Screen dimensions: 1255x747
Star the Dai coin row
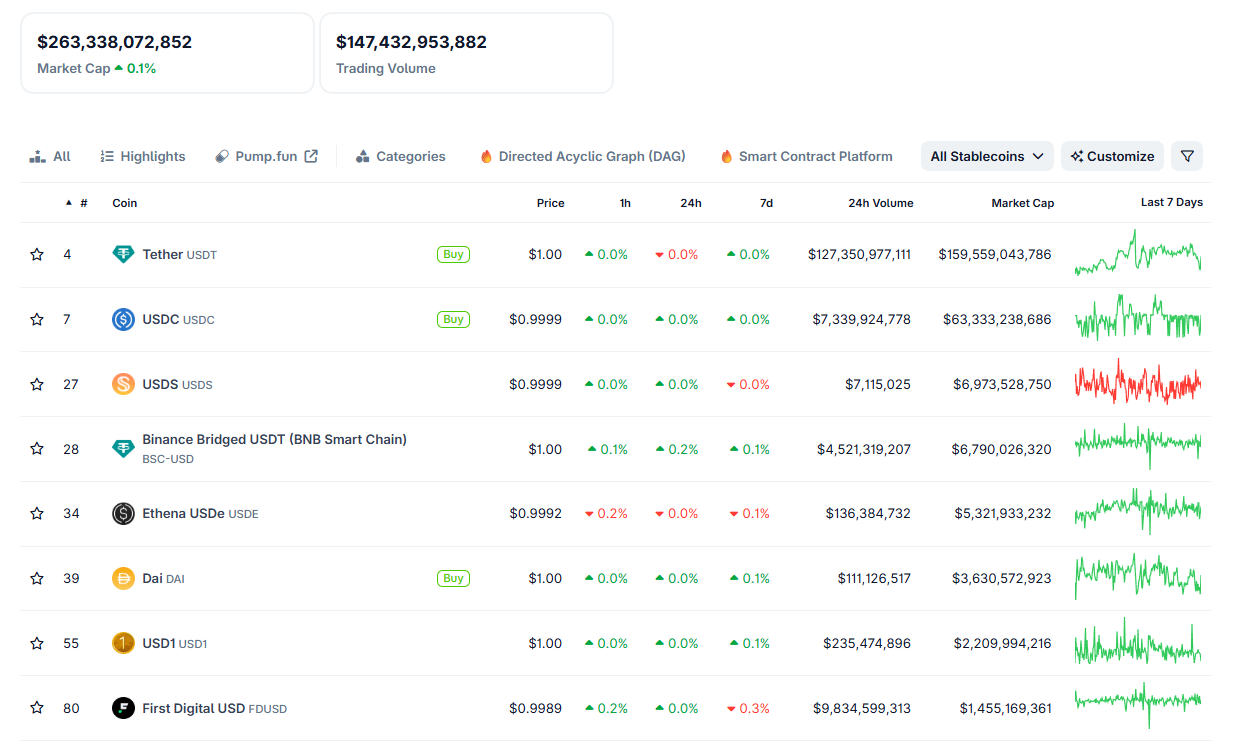click(37, 578)
